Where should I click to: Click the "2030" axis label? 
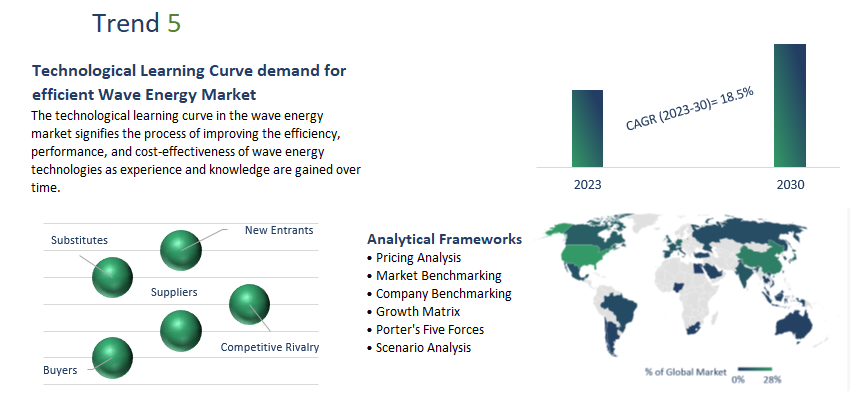[x=790, y=185]
